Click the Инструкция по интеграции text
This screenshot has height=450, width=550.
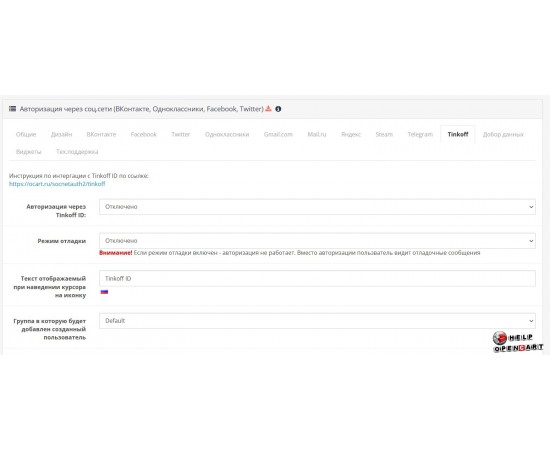click(x=79, y=176)
